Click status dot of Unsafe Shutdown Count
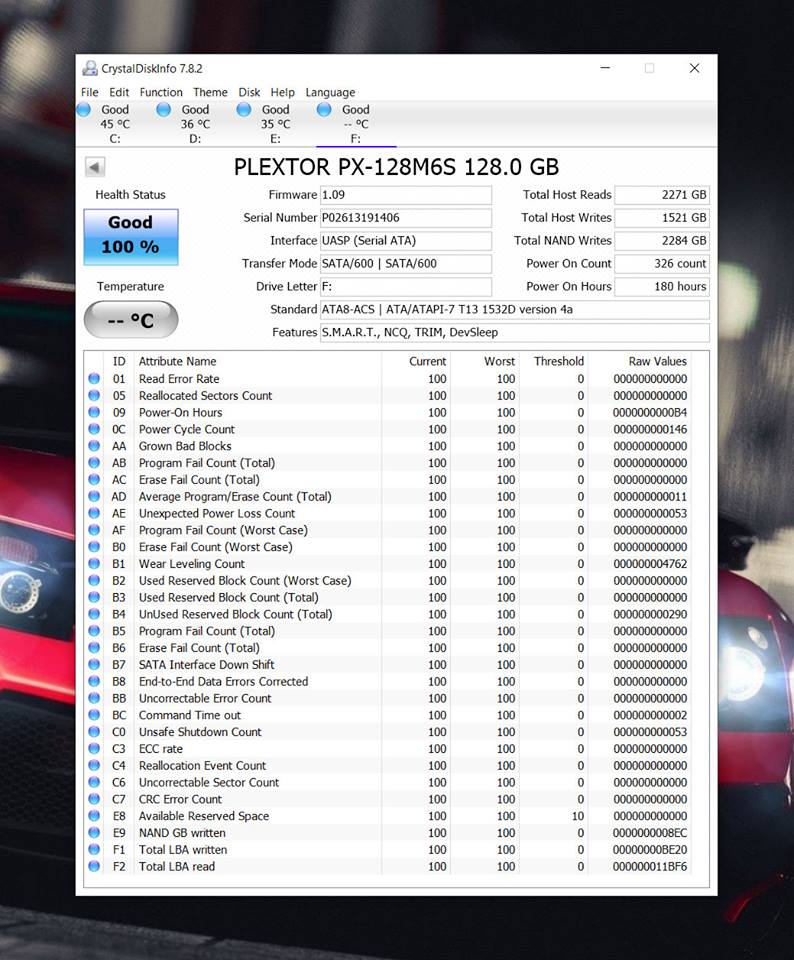 point(94,732)
